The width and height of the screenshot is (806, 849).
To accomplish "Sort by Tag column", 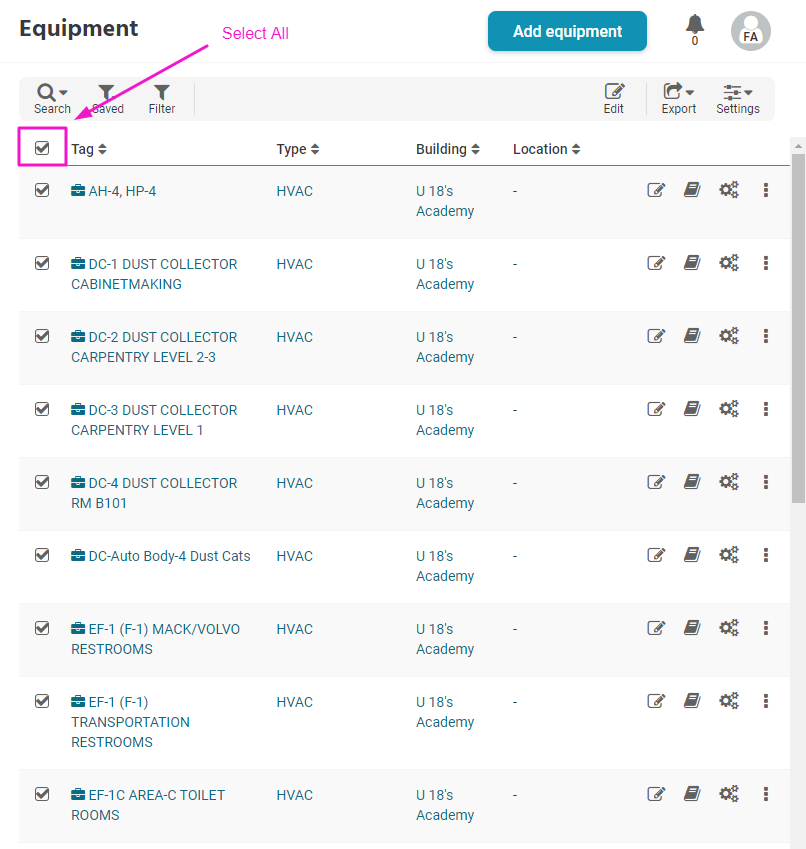I will pyautogui.click(x=89, y=149).
